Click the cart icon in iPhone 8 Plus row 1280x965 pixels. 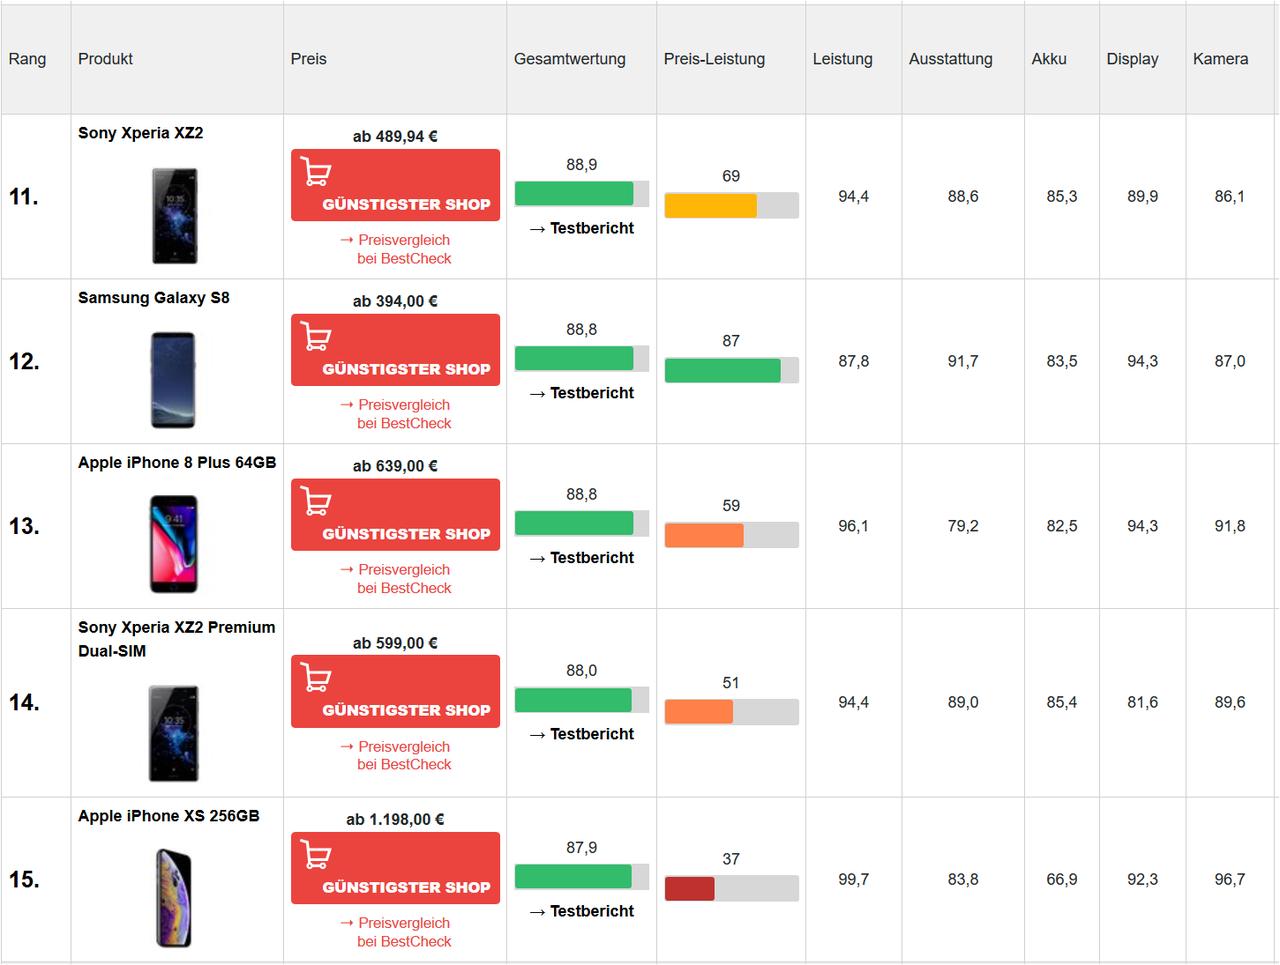pos(316,503)
